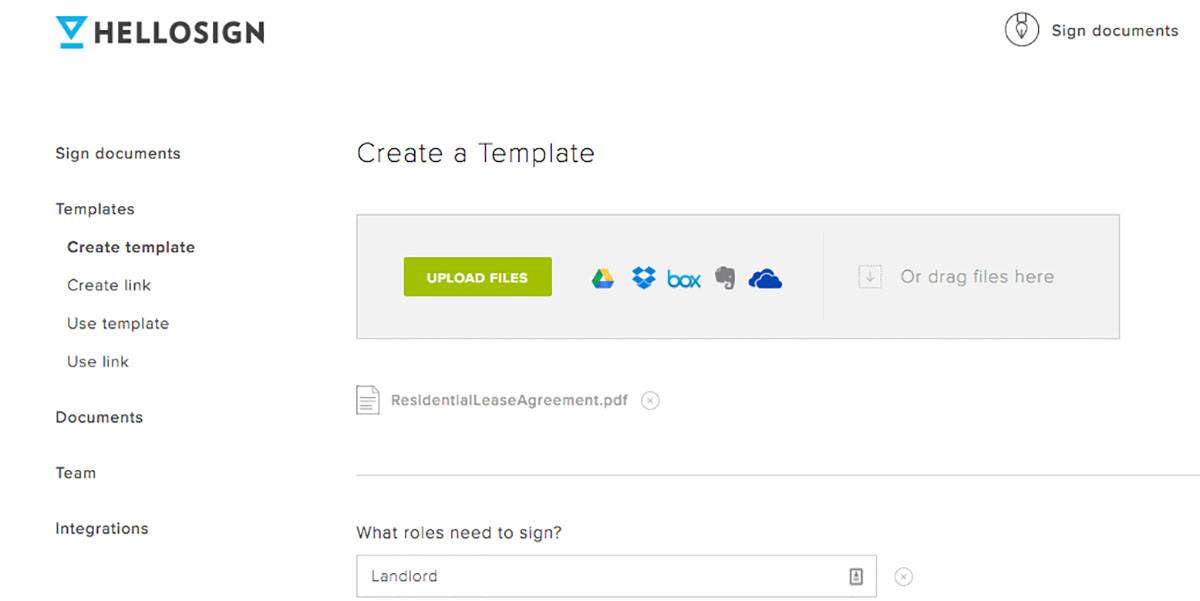Click the document icon beside ResidentialLeaseAgreement.pdf
Screen dimensions: 1200x601
368,399
